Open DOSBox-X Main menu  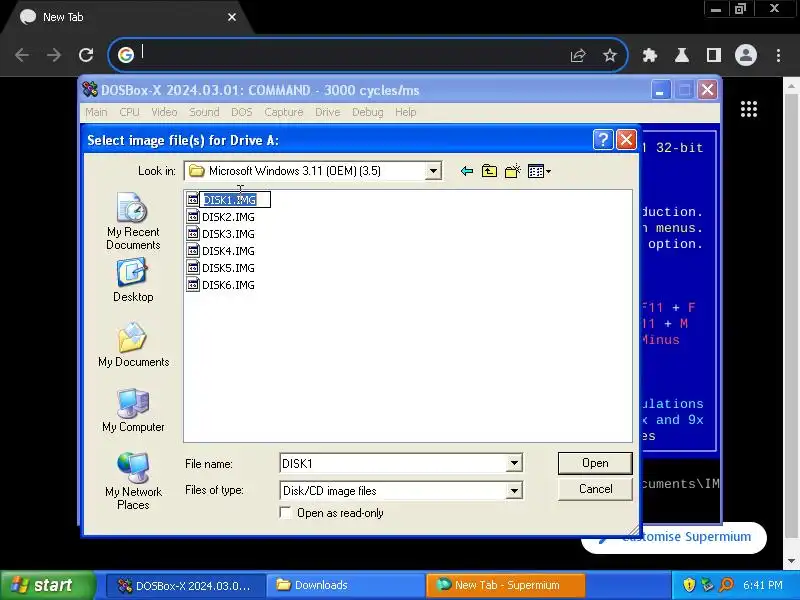(96, 112)
